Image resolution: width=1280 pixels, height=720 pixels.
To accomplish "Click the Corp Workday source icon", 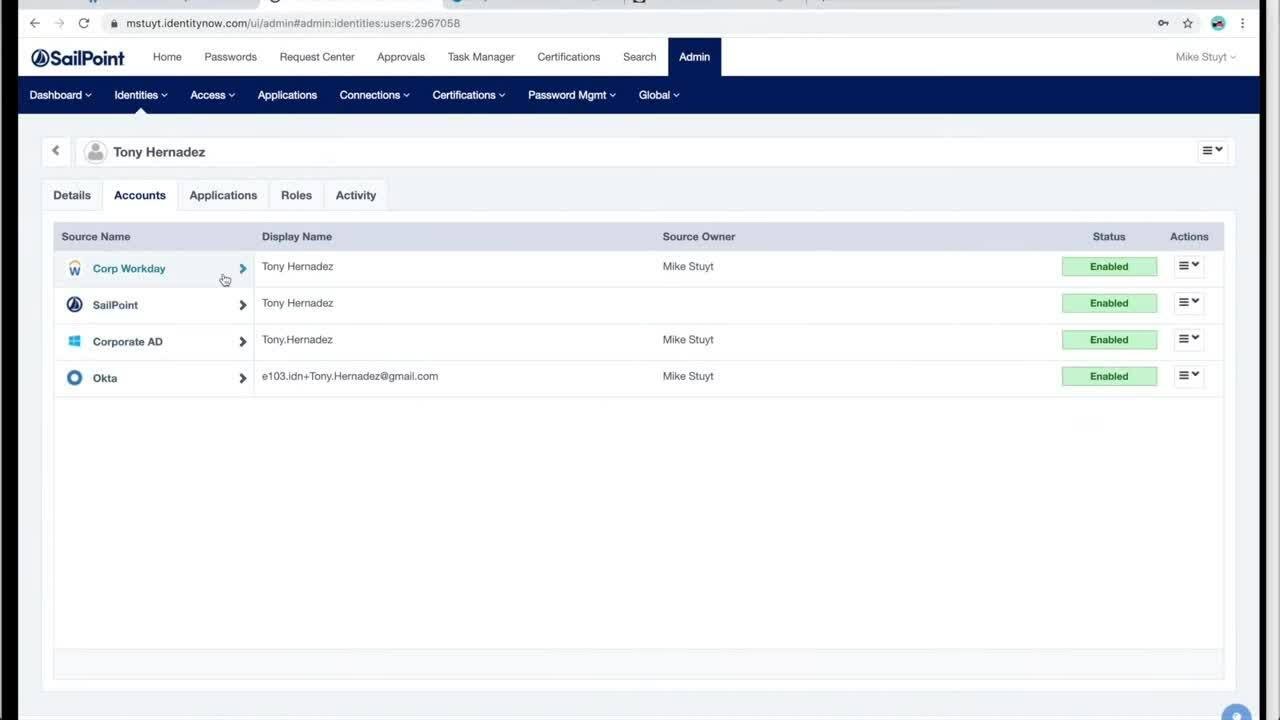I will point(74,268).
